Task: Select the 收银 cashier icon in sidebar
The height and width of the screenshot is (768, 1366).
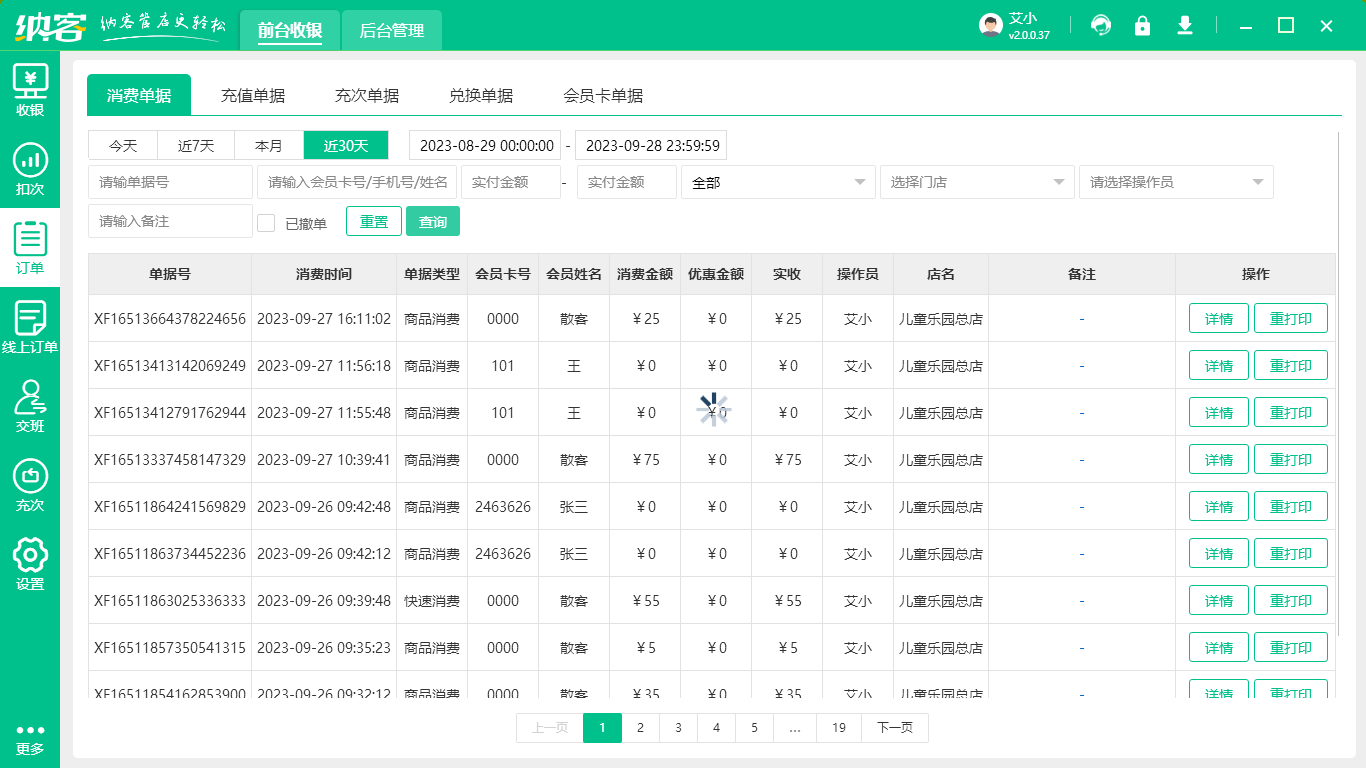Action: pyautogui.click(x=30, y=90)
